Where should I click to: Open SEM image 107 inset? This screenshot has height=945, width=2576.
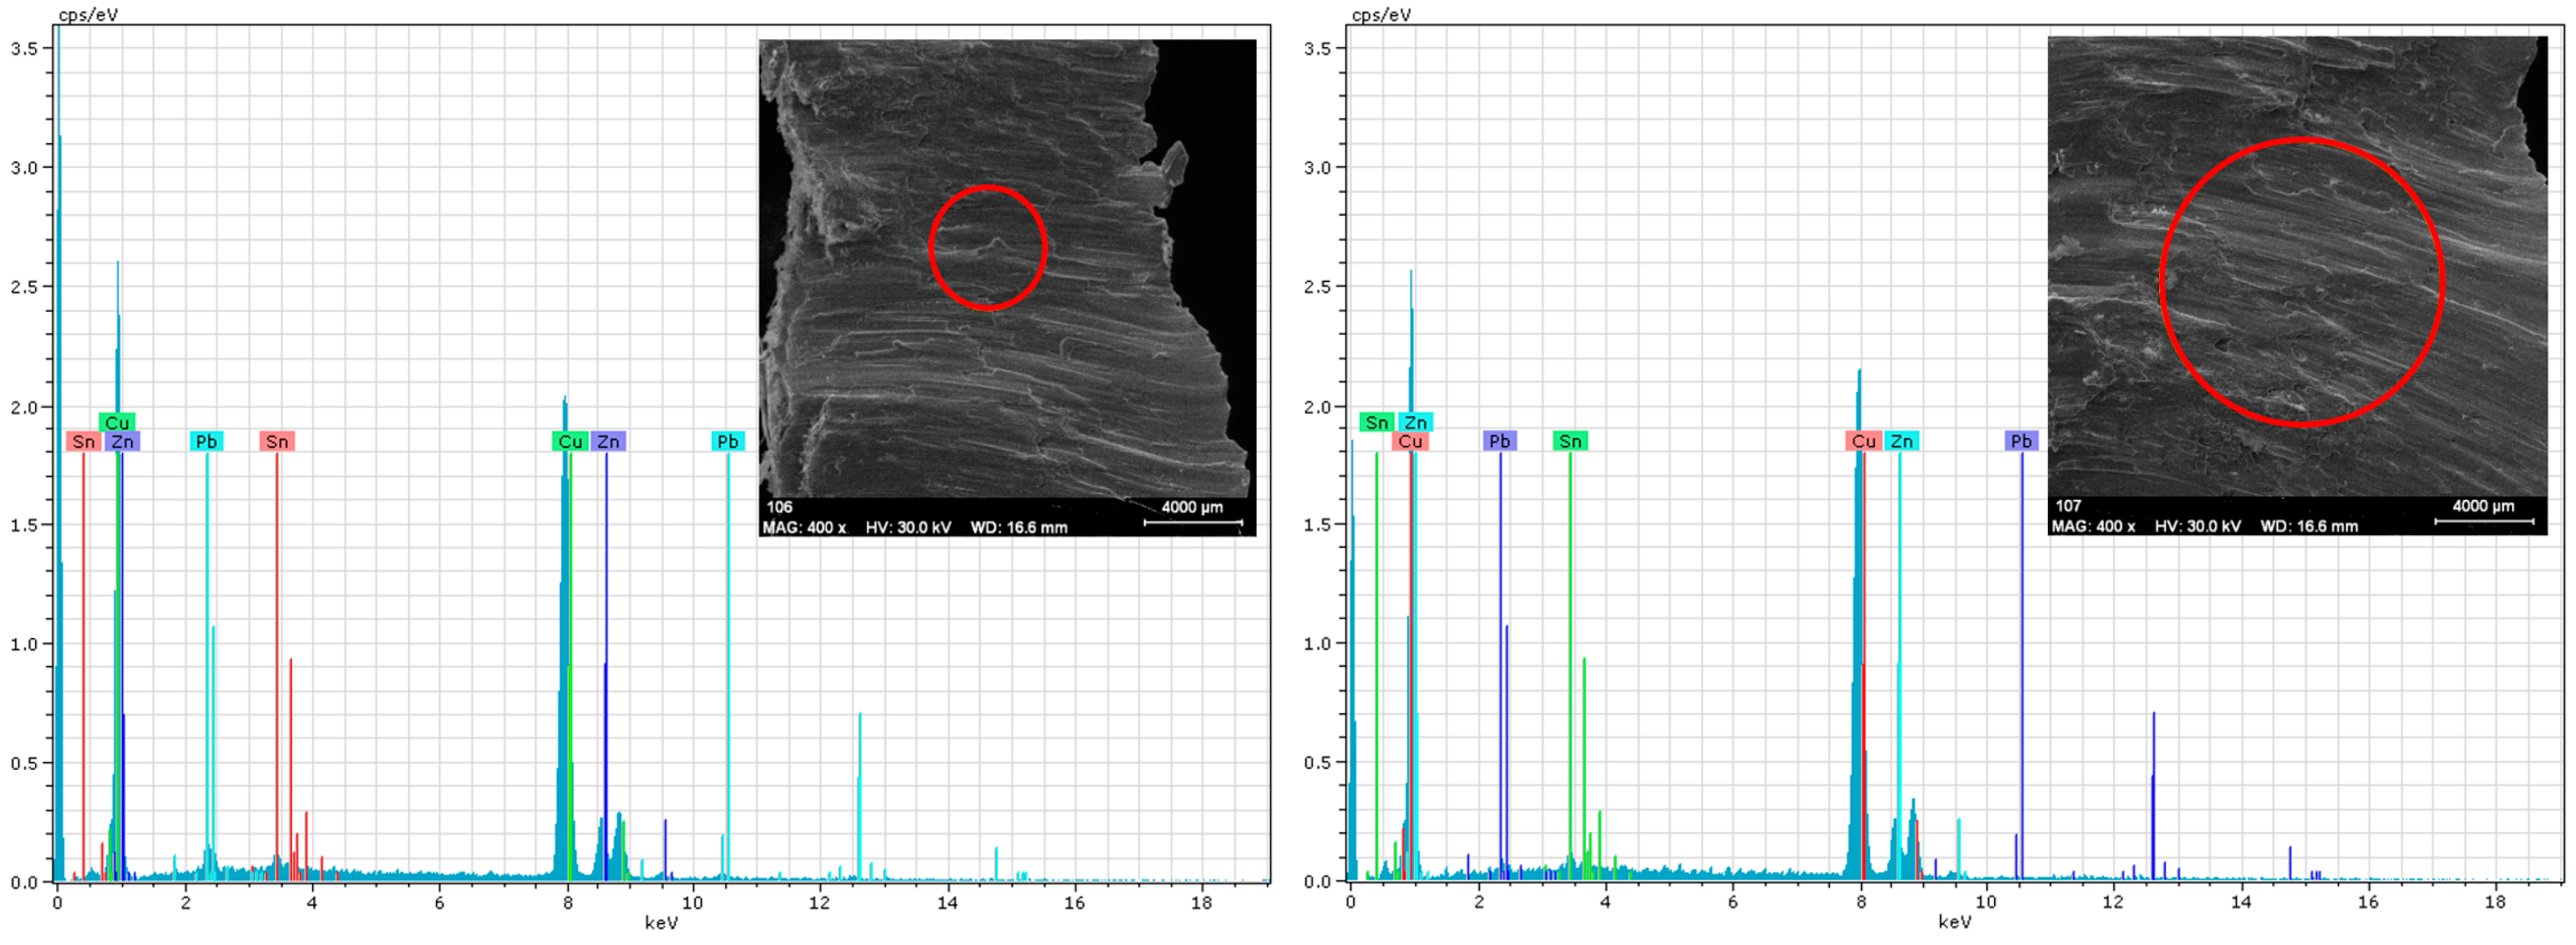[2297, 285]
